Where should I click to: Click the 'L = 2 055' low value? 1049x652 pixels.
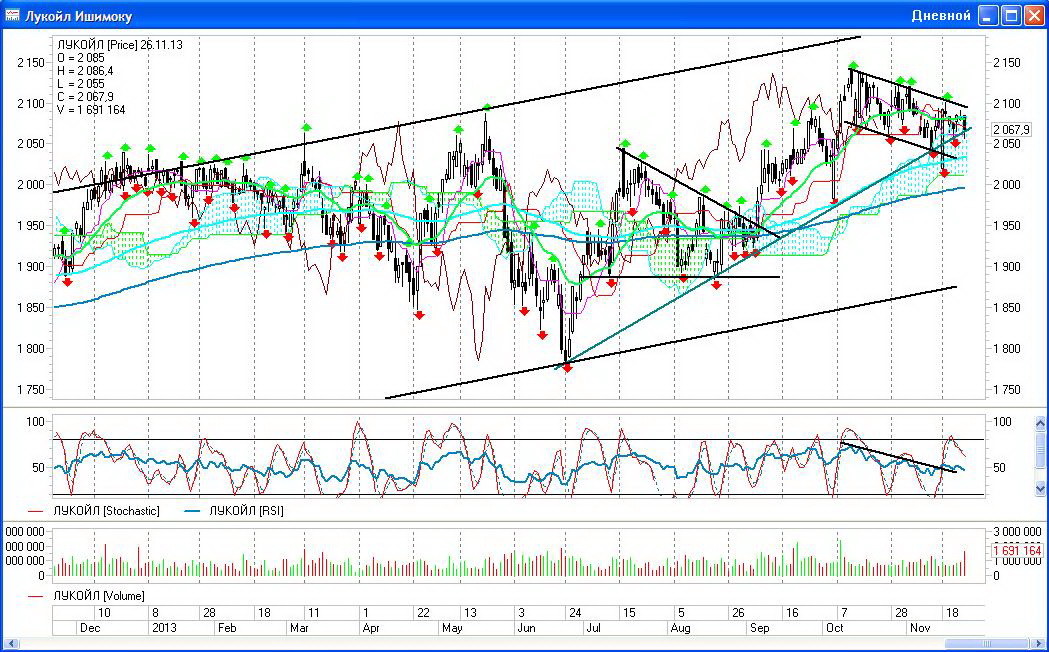pyautogui.click(x=81, y=84)
